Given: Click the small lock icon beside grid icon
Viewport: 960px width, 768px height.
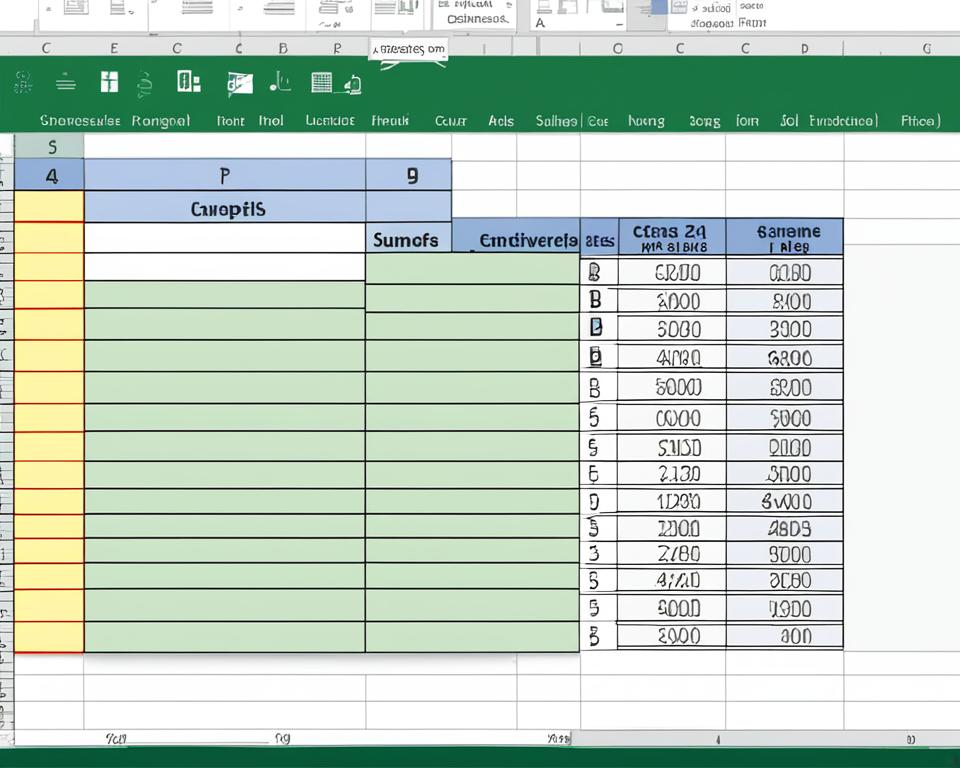Looking at the screenshot, I should 351,86.
